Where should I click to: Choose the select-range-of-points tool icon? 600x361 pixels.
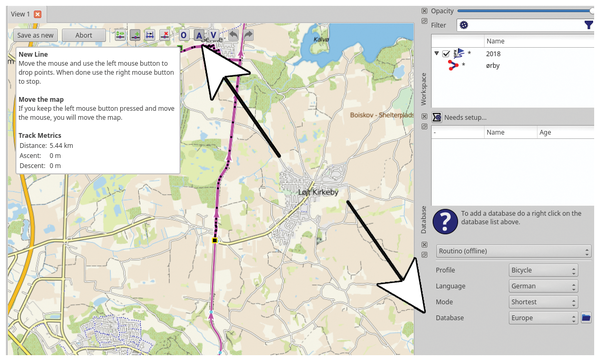tap(150, 35)
